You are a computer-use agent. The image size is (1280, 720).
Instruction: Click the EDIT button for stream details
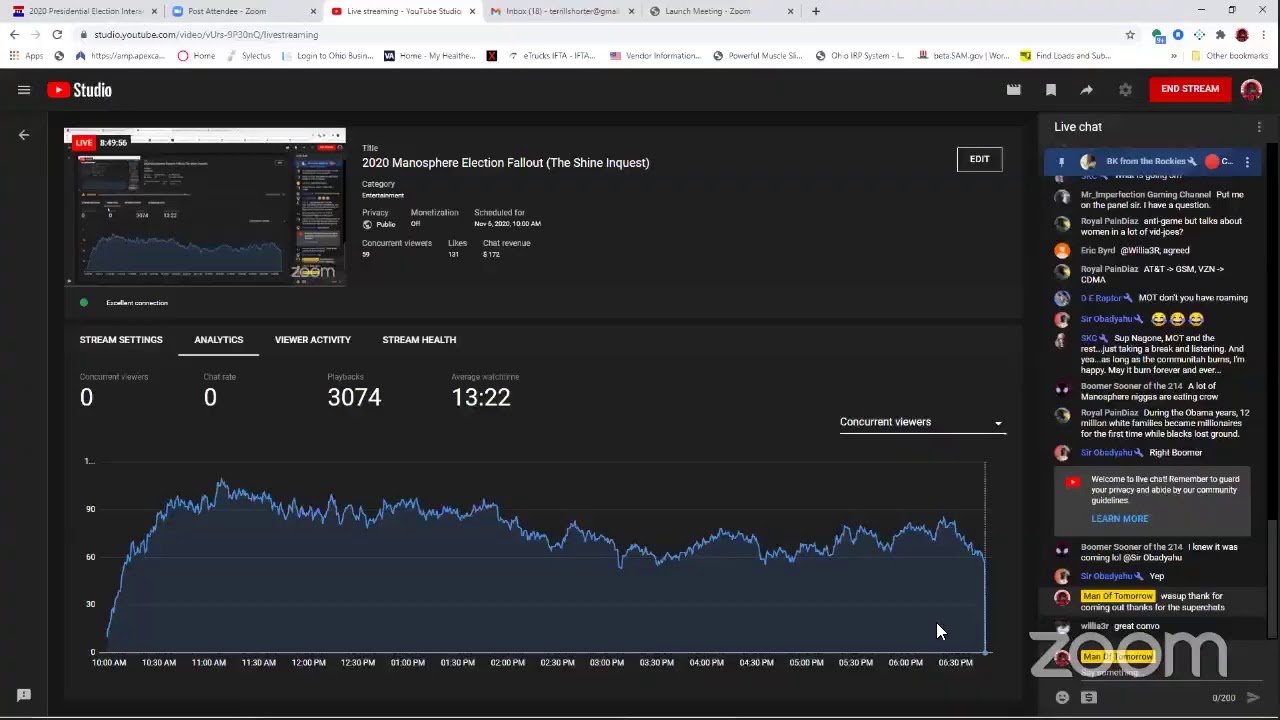[x=979, y=159]
